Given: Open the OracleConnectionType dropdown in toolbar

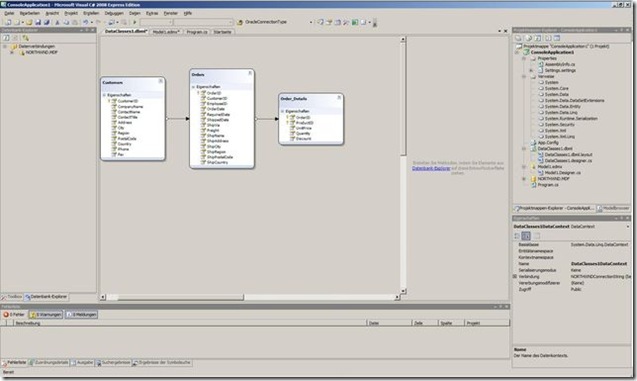Looking at the screenshot, I should (311, 22).
